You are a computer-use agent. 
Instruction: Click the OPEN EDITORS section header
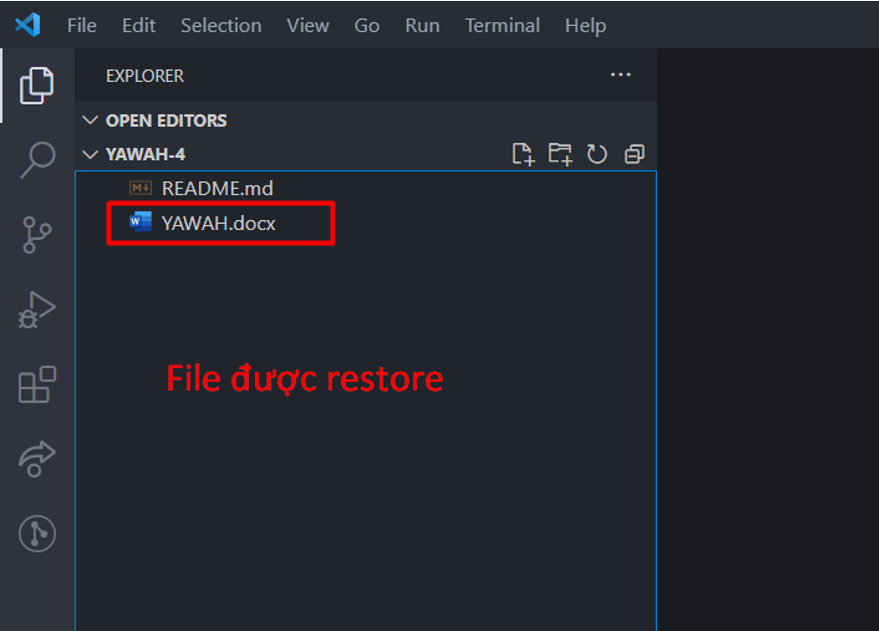pos(366,120)
